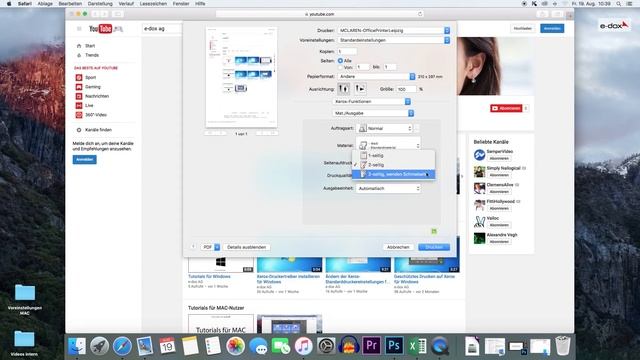Open Nachrichten in YouTube sidebar
Viewport: 640px width, 360px height.
tap(97, 96)
